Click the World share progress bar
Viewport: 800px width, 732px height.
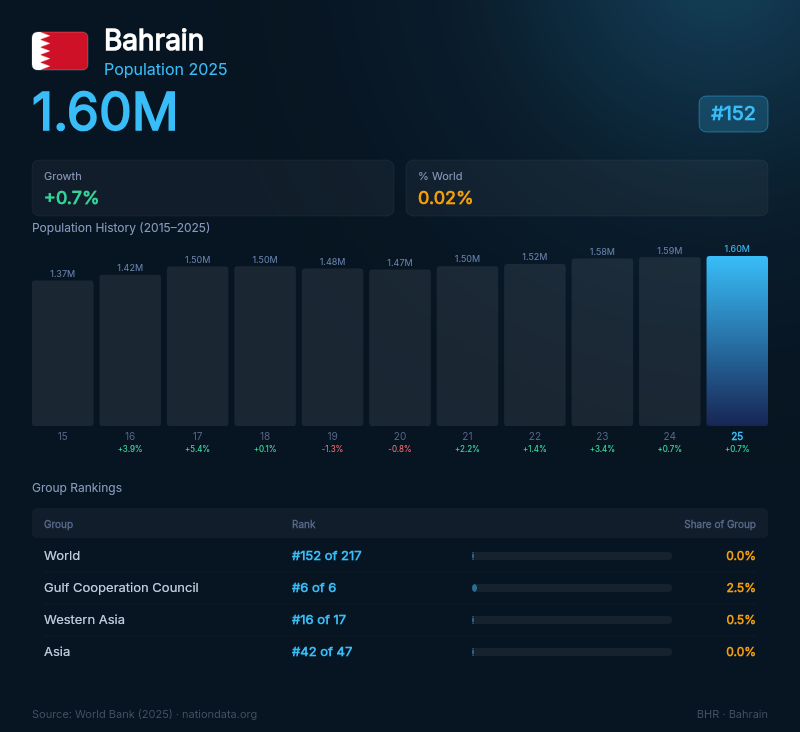point(572,556)
